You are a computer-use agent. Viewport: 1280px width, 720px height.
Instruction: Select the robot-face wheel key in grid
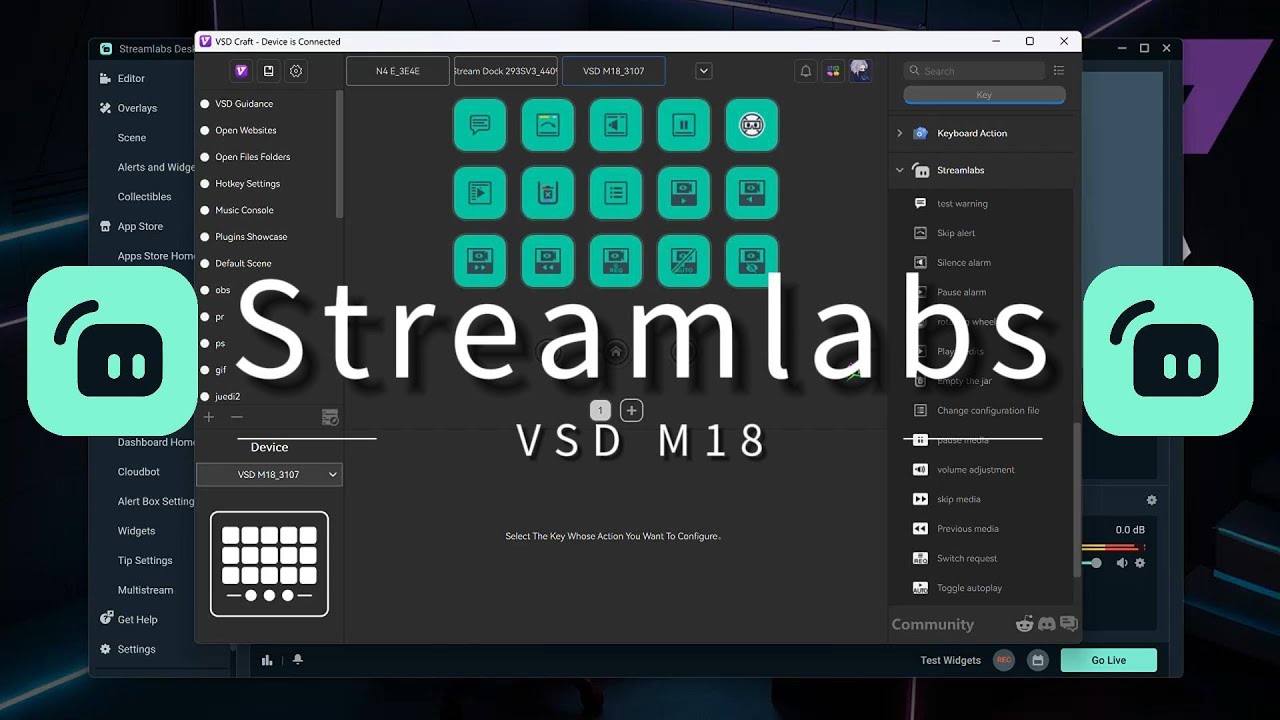[x=752, y=125]
